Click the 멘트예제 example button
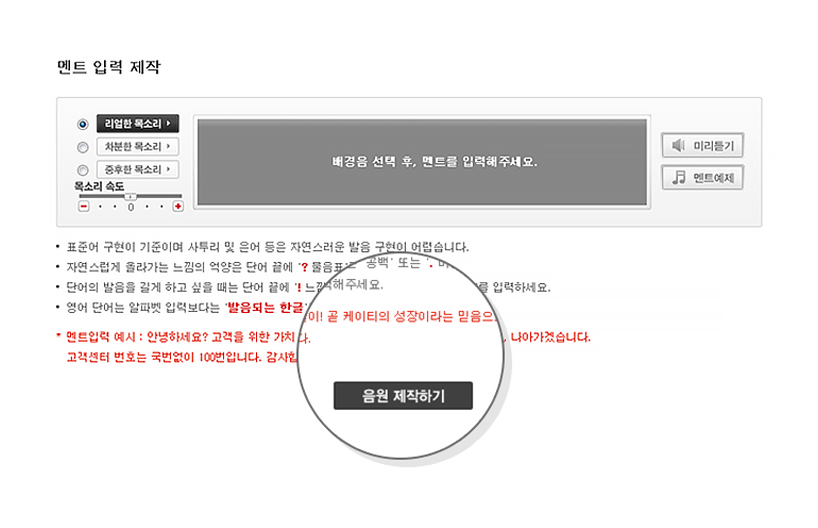Image resolution: width=818 pixels, height=528 pixels. (x=702, y=178)
